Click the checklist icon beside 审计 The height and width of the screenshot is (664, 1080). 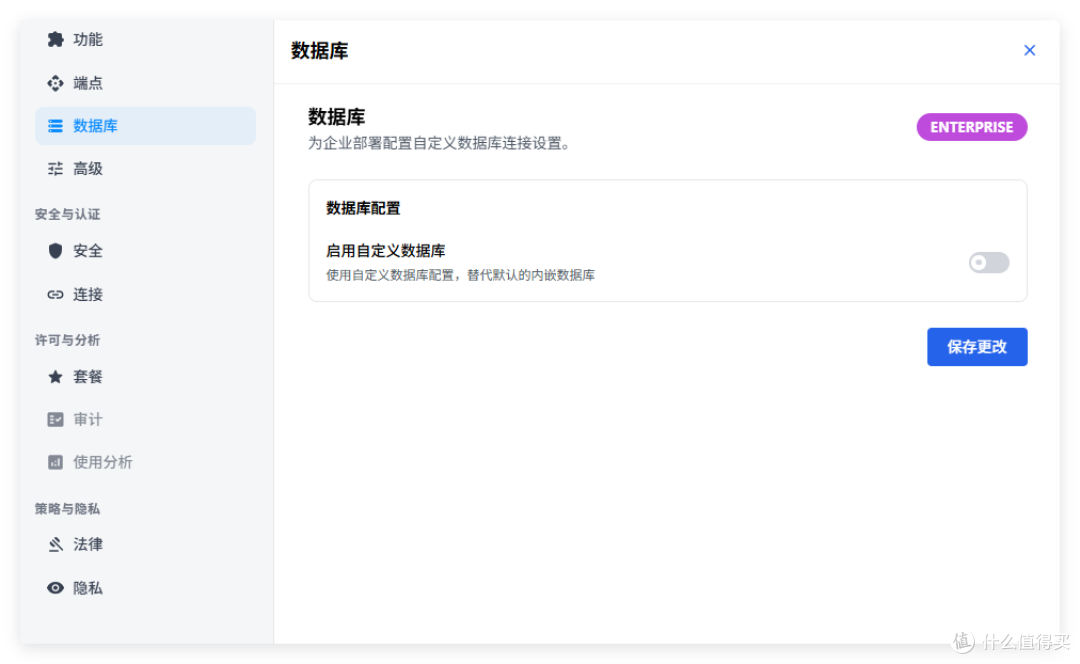point(55,419)
